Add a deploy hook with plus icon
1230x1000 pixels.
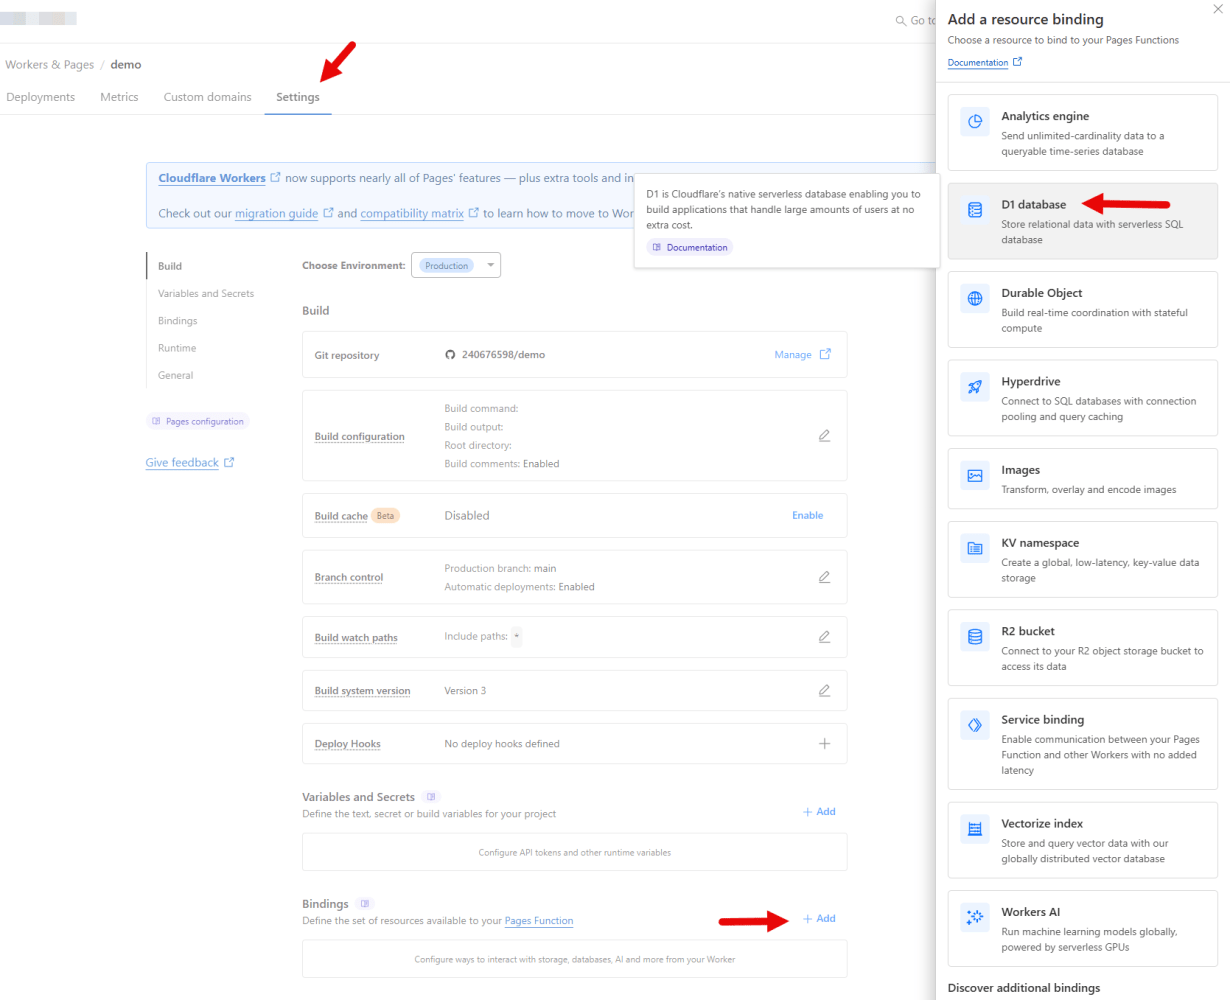click(x=824, y=743)
